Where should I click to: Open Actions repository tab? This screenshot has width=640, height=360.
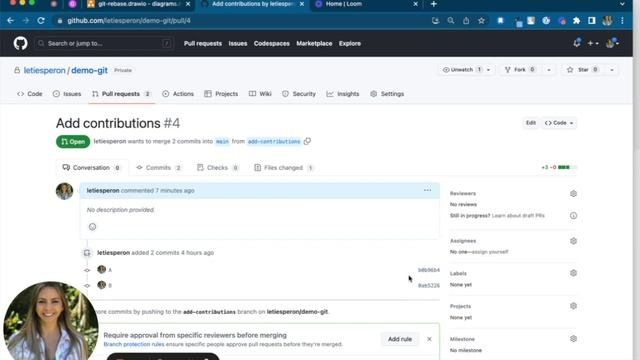tap(178, 94)
